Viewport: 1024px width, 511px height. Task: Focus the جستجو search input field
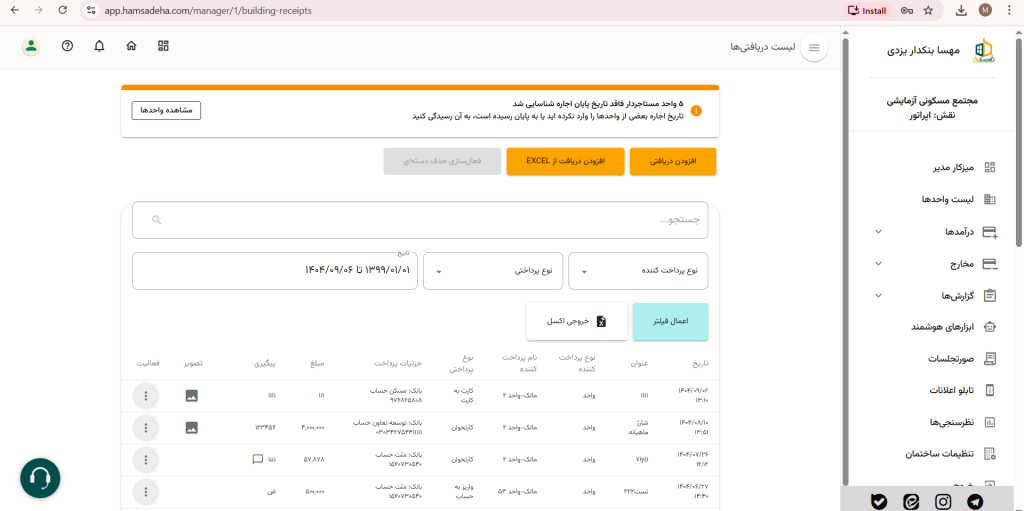coord(420,220)
